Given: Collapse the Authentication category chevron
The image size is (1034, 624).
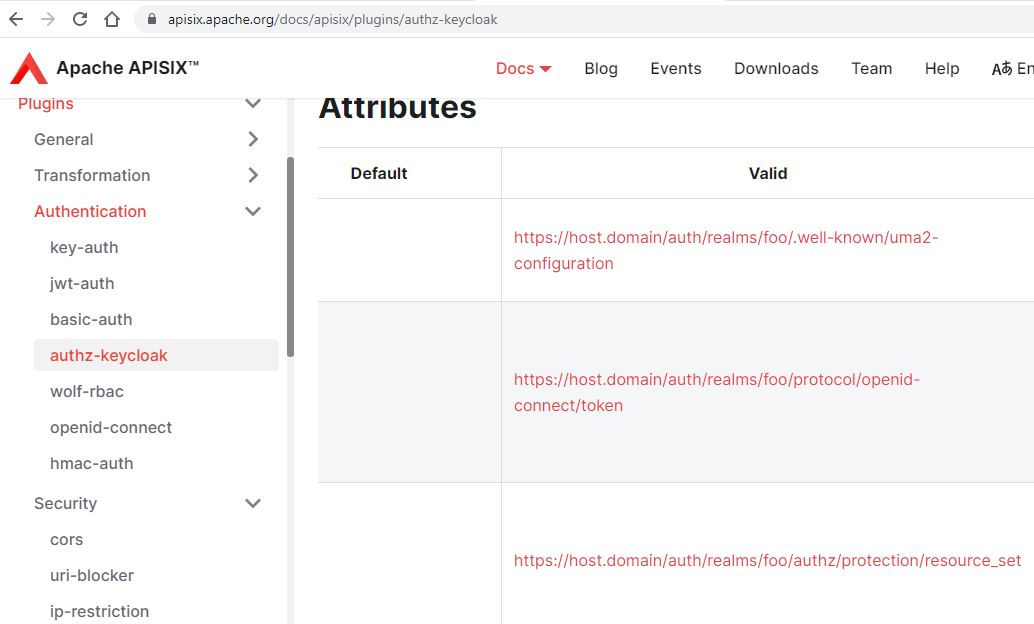Looking at the screenshot, I should 253,211.
